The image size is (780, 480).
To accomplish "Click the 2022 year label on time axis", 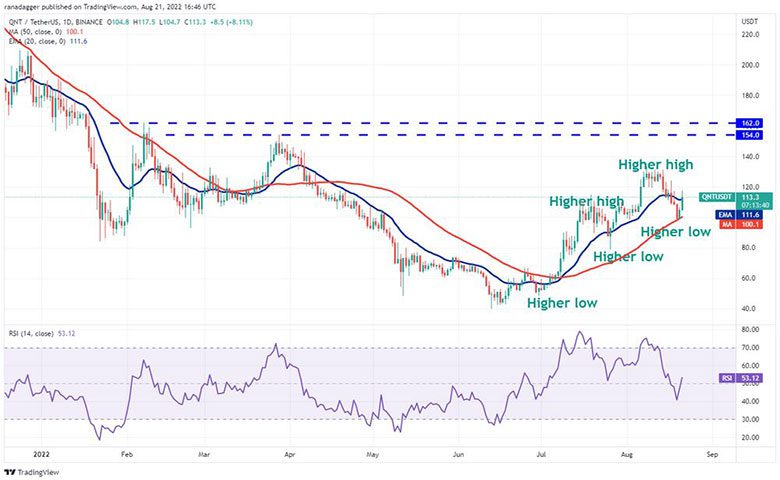I will [41, 455].
